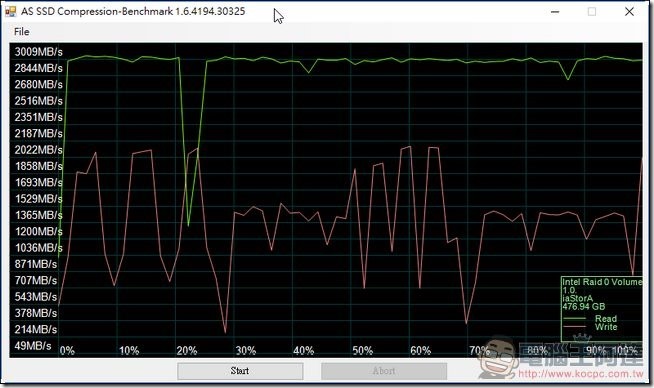Click the disabled Abort button

pyautogui.click(x=384, y=371)
